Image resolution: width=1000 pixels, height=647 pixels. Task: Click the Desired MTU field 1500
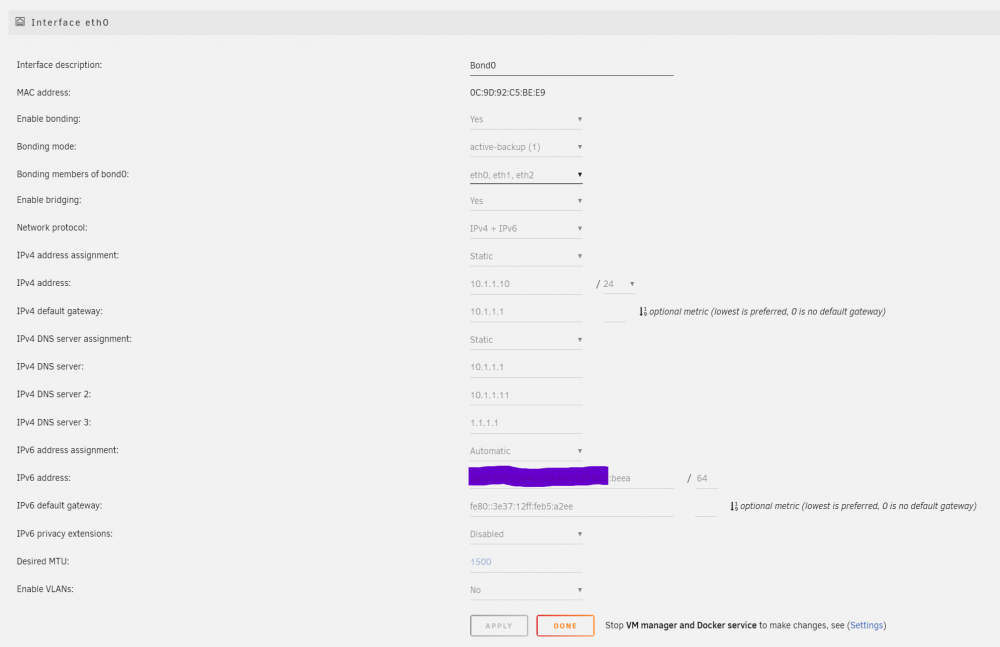526,561
